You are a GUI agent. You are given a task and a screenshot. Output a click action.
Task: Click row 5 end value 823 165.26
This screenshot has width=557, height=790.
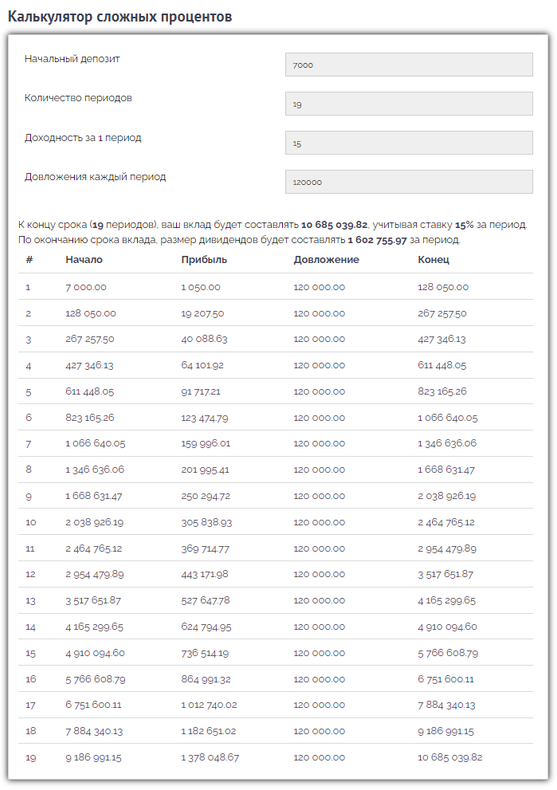[442, 391]
